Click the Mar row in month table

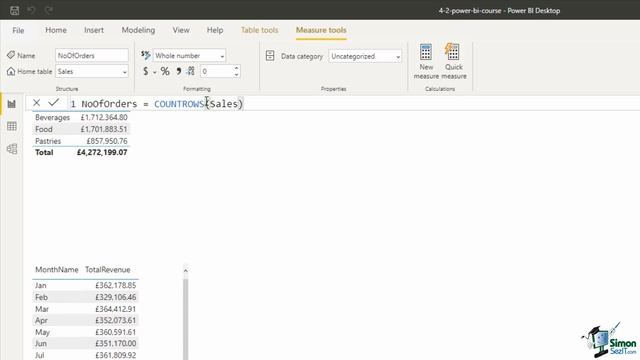pos(86,309)
